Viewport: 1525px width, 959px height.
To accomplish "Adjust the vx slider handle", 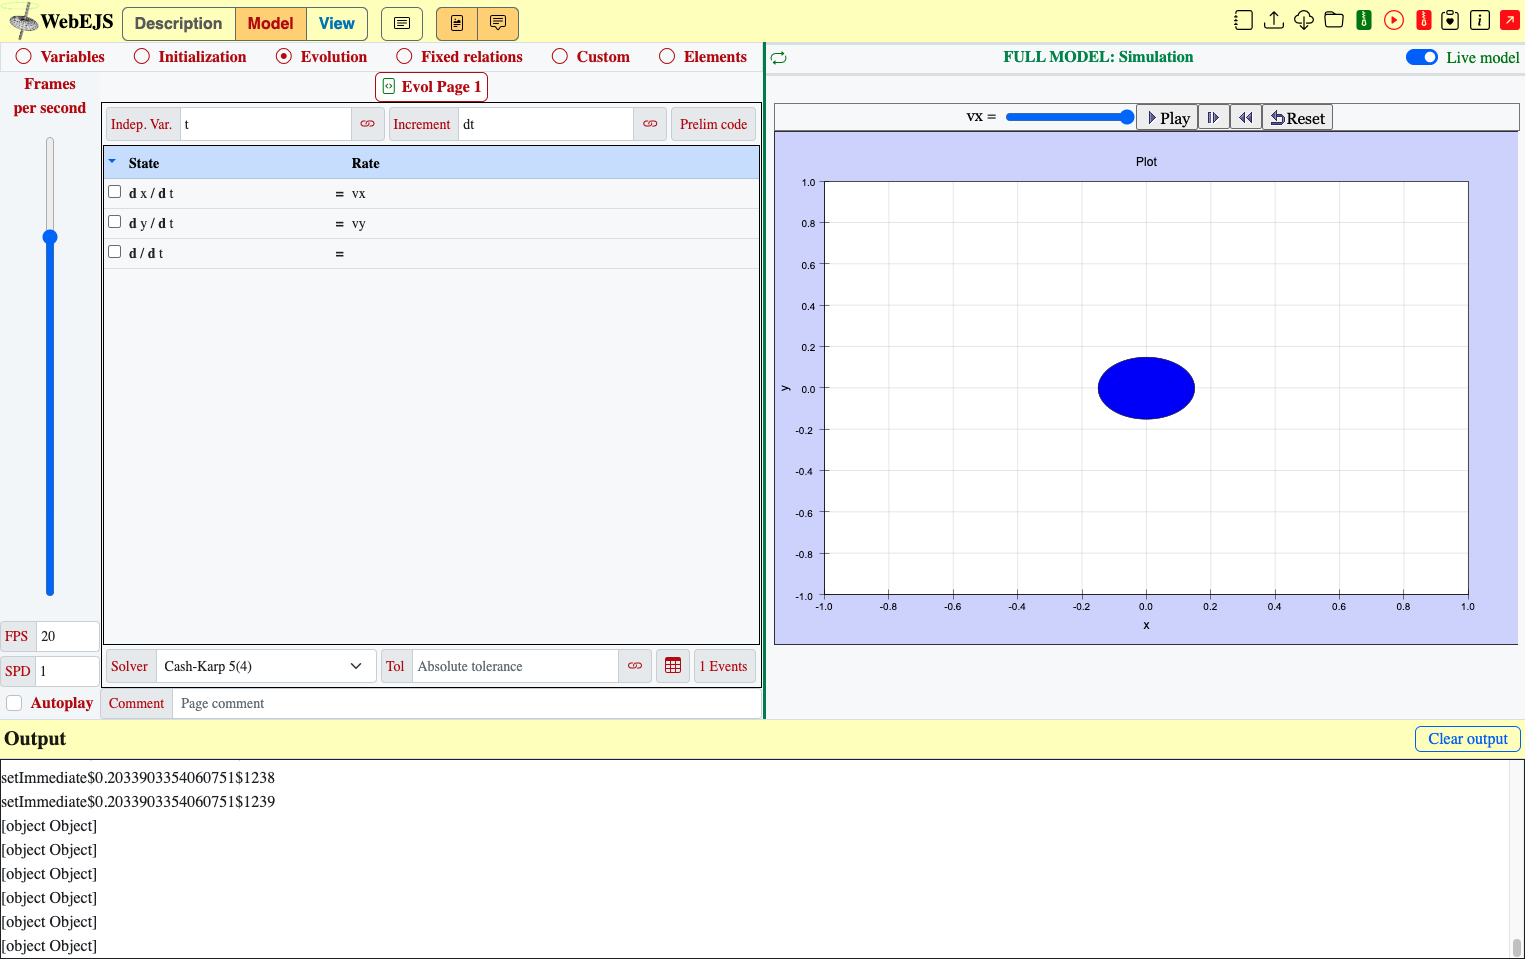I will click(x=1127, y=117).
